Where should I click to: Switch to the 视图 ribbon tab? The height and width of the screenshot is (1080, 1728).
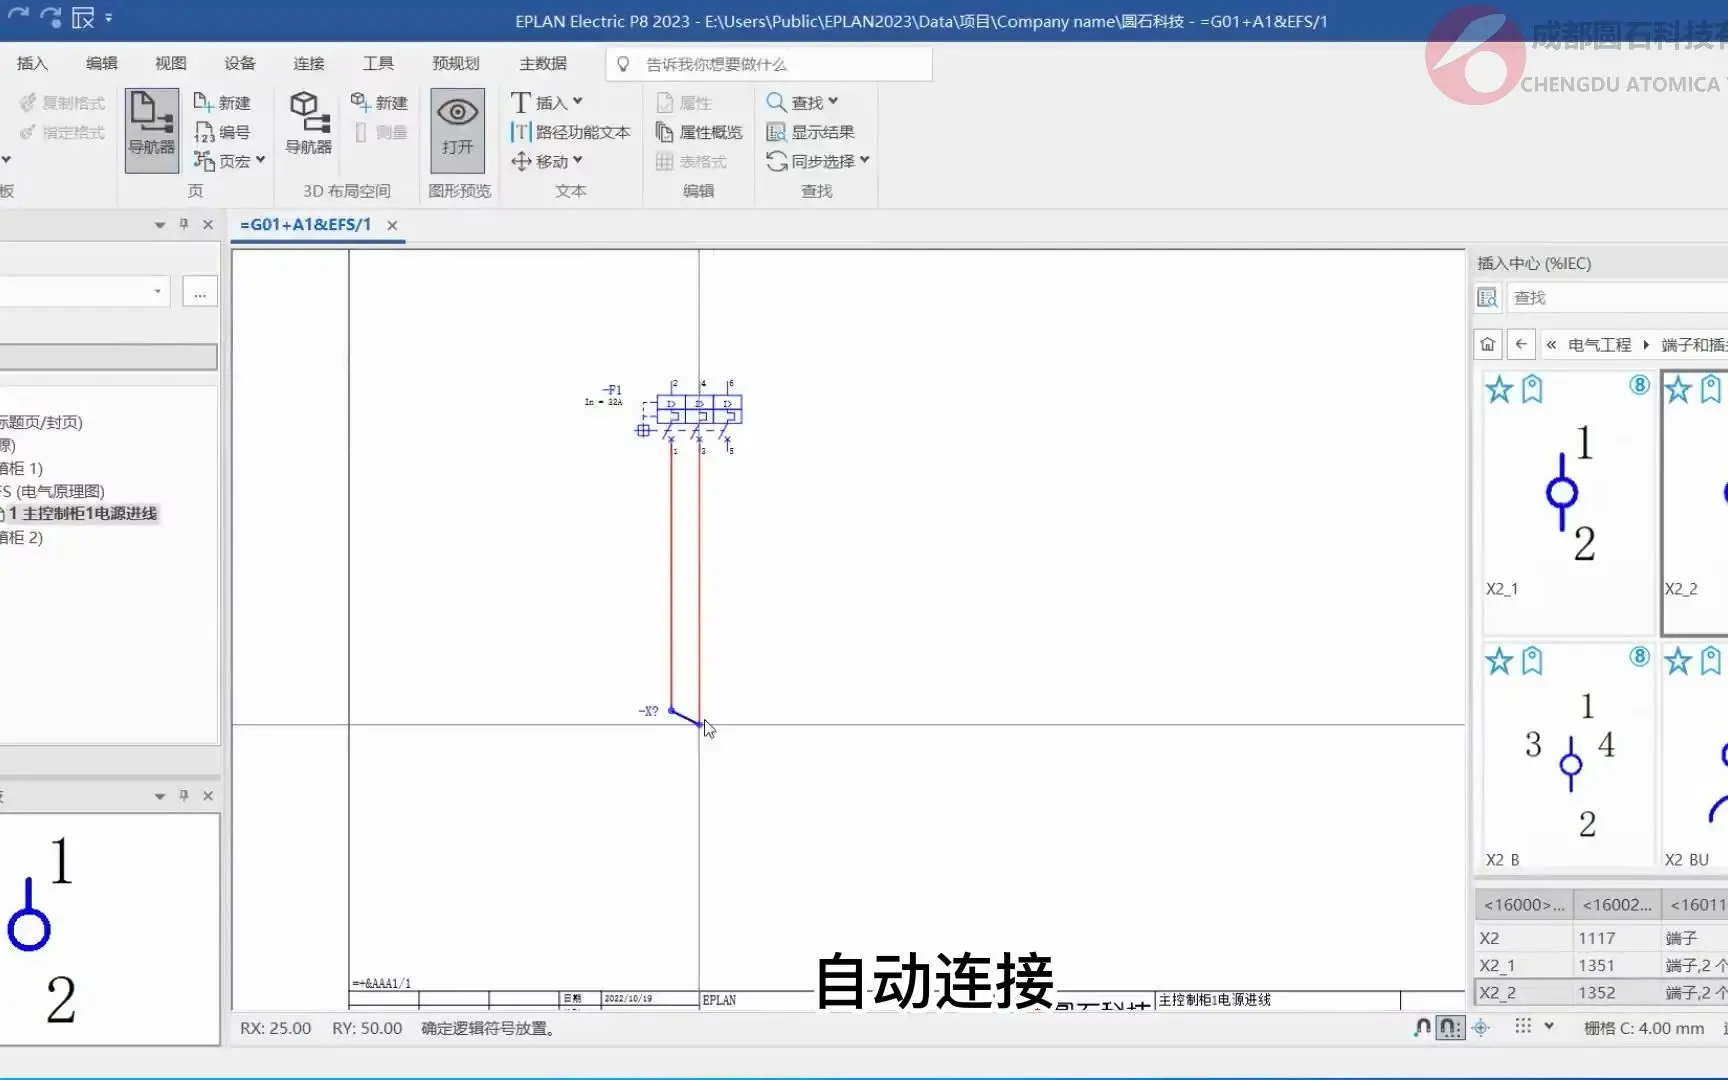171,63
